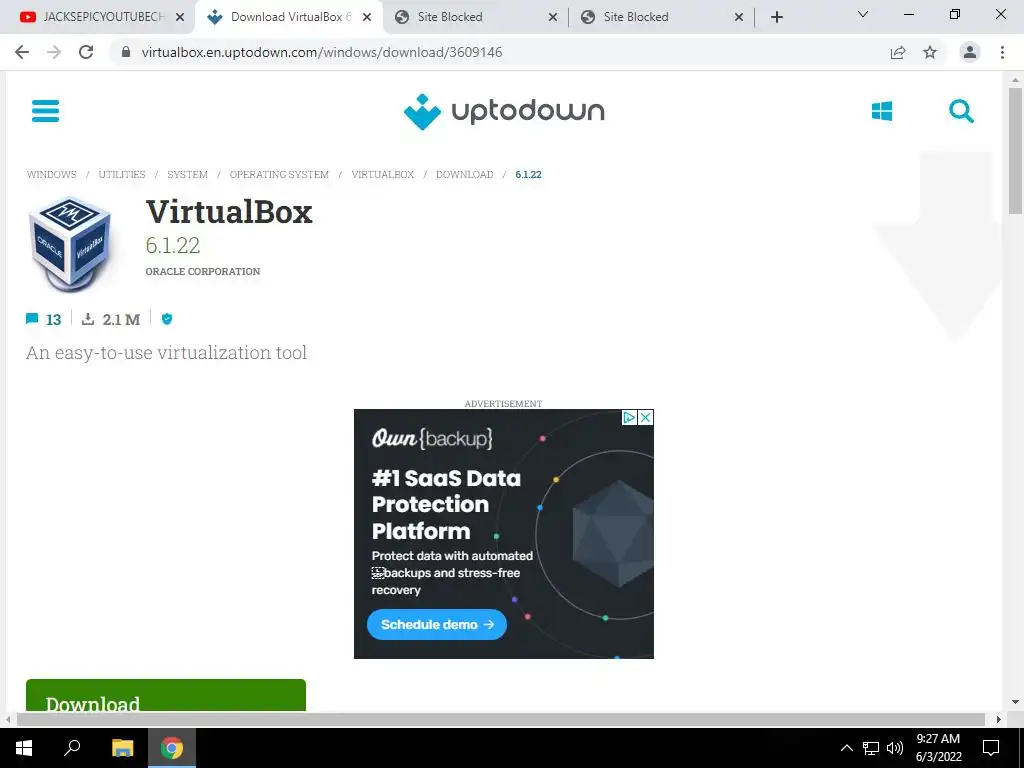
Task: Open the tab search dropdown
Action: click(863, 14)
